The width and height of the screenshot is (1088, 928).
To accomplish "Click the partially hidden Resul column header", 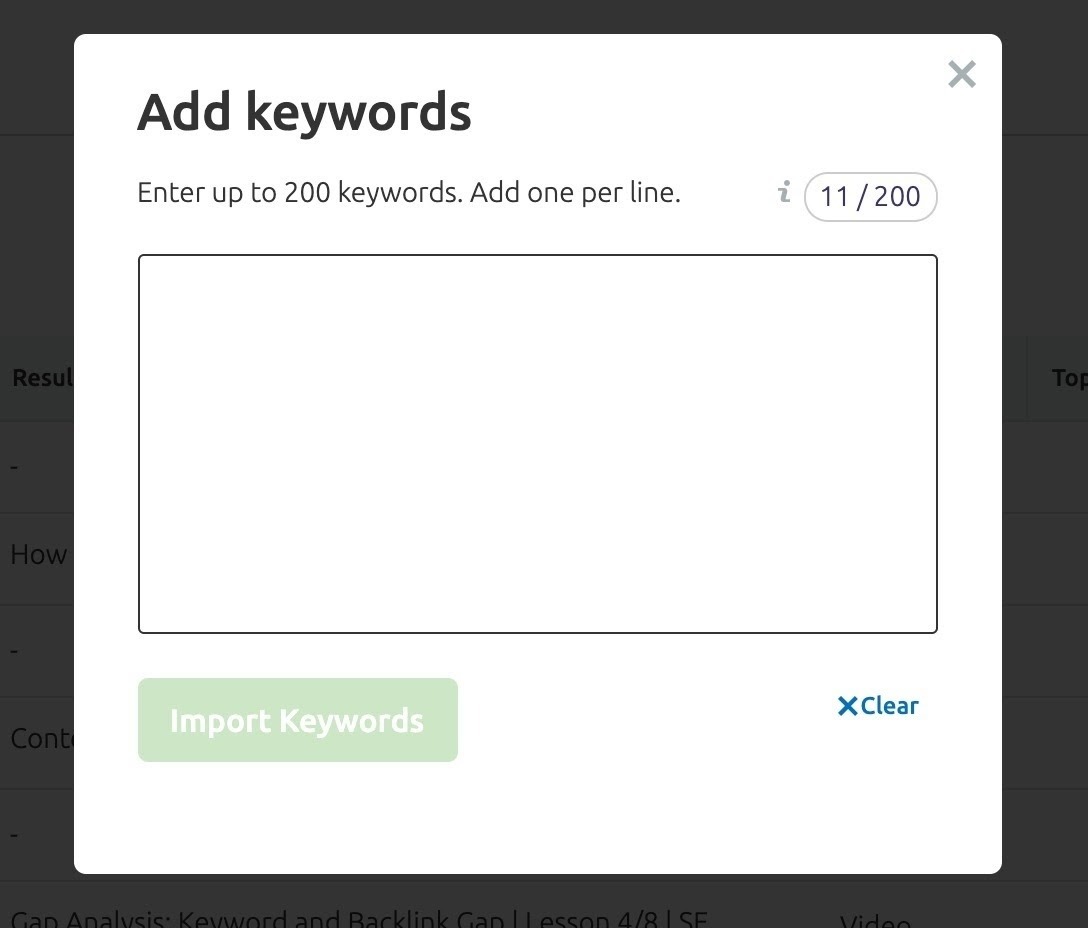I will 40,378.
